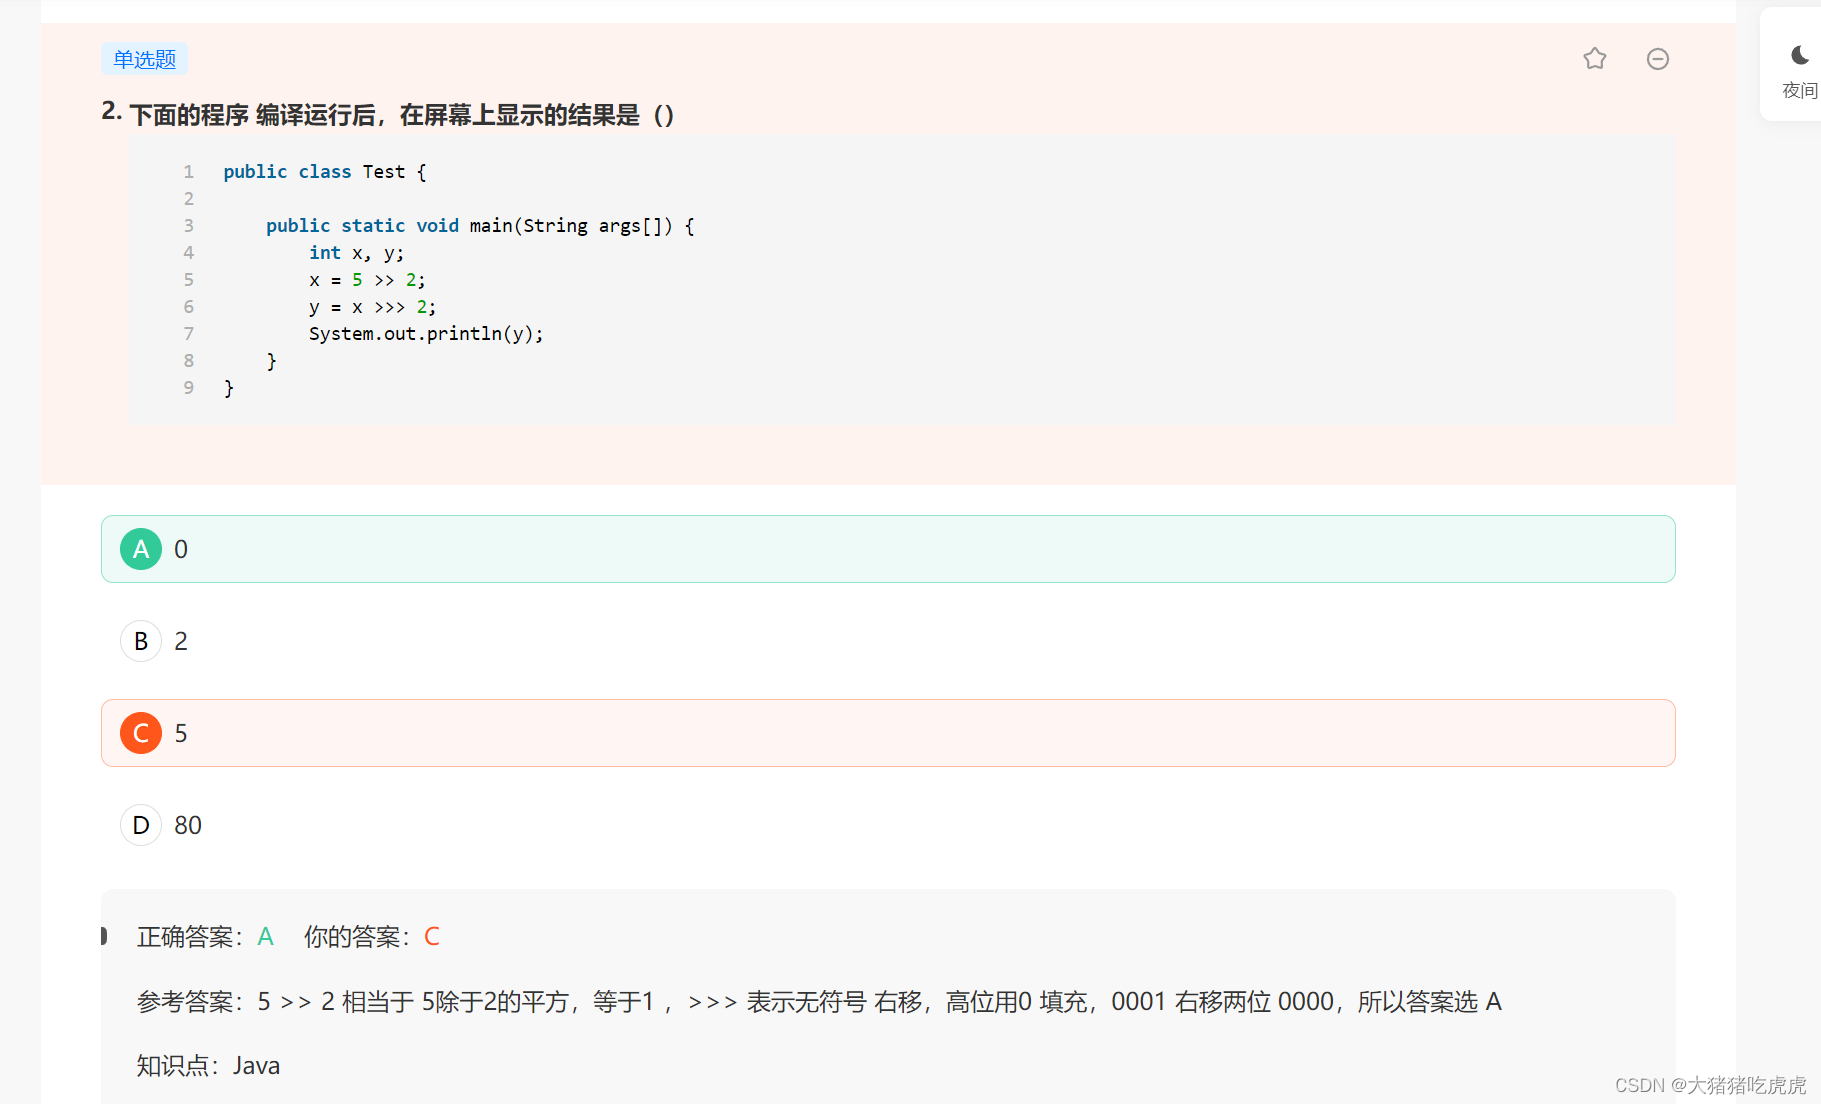The height and width of the screenshot is (1104, 1821).
Task: Click code line with main(String args[])
Action: [480, 226]
